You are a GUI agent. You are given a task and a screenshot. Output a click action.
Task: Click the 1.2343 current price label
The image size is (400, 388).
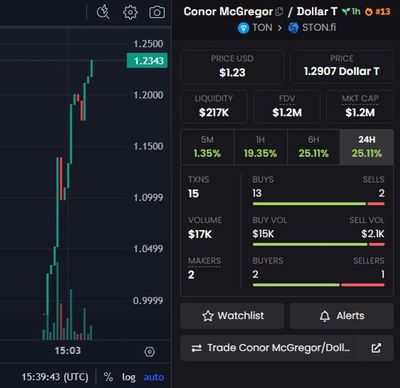[x=147, y=61]
